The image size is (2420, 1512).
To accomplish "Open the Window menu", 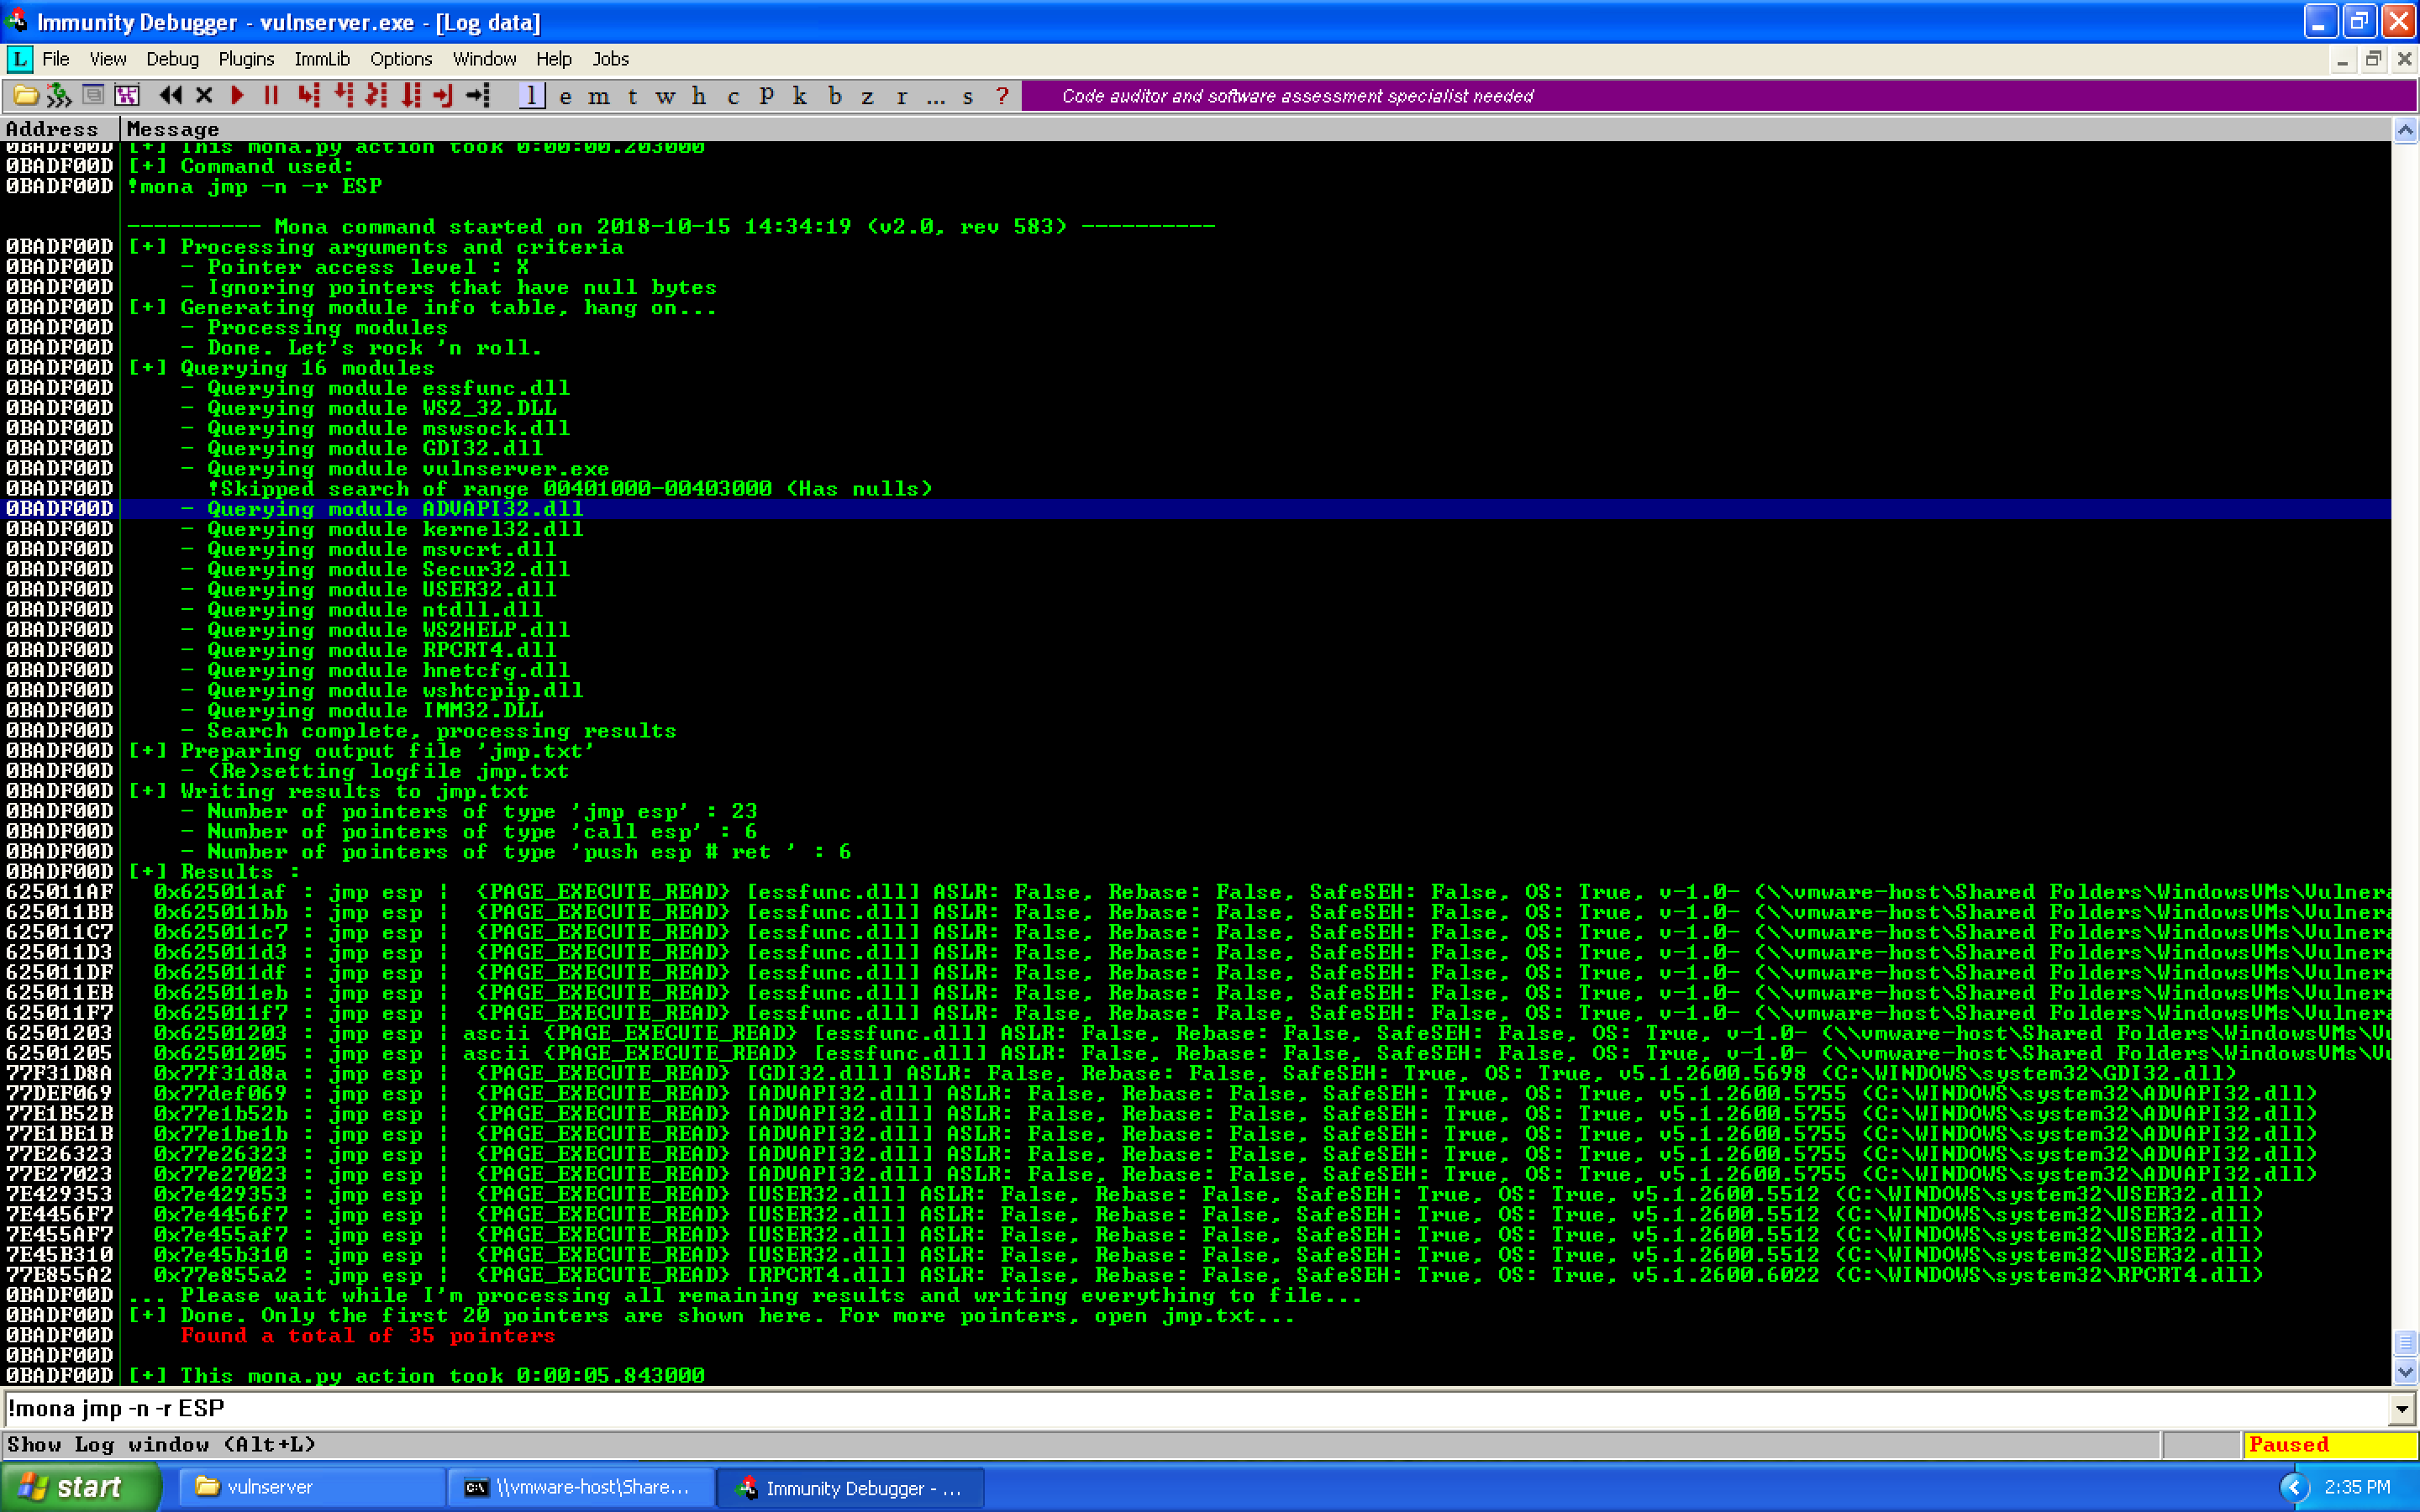I will 484,59.
